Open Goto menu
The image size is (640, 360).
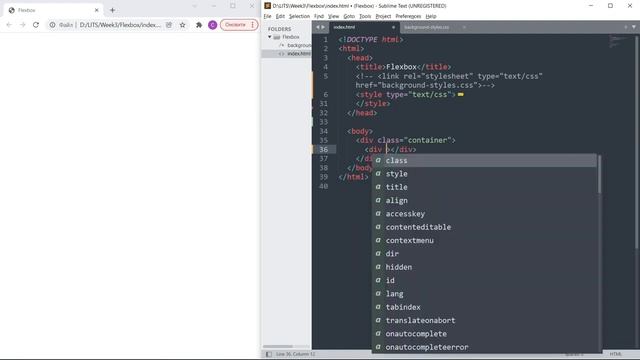click(x=349, y=16)
